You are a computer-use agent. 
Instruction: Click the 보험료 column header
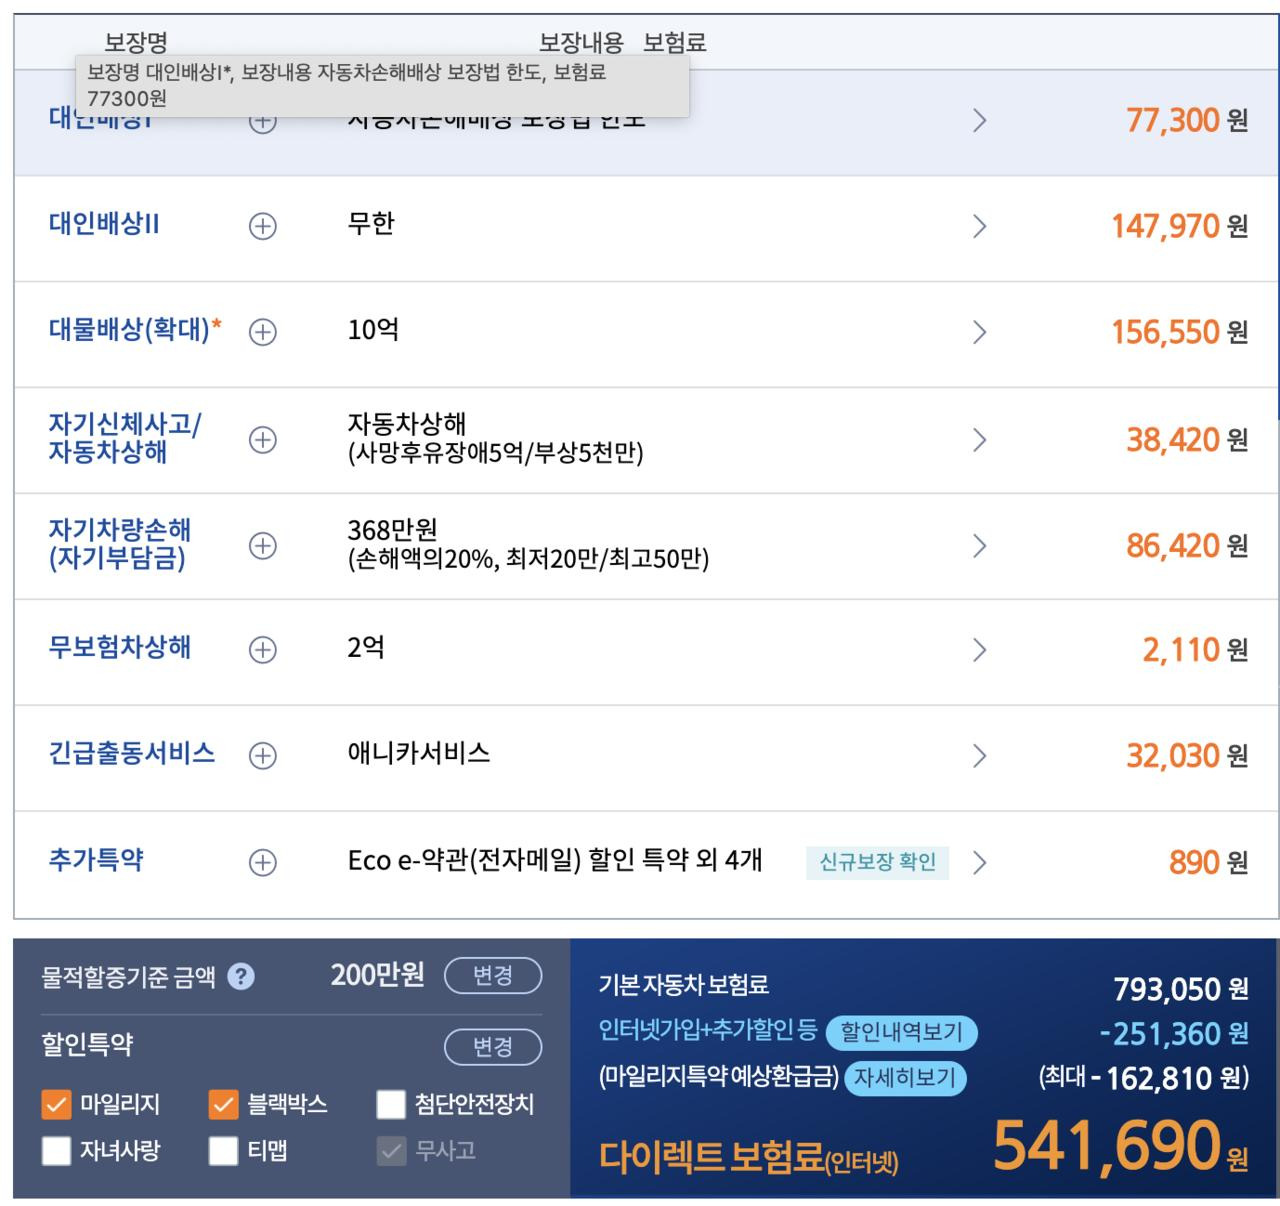tap(675, 43)
